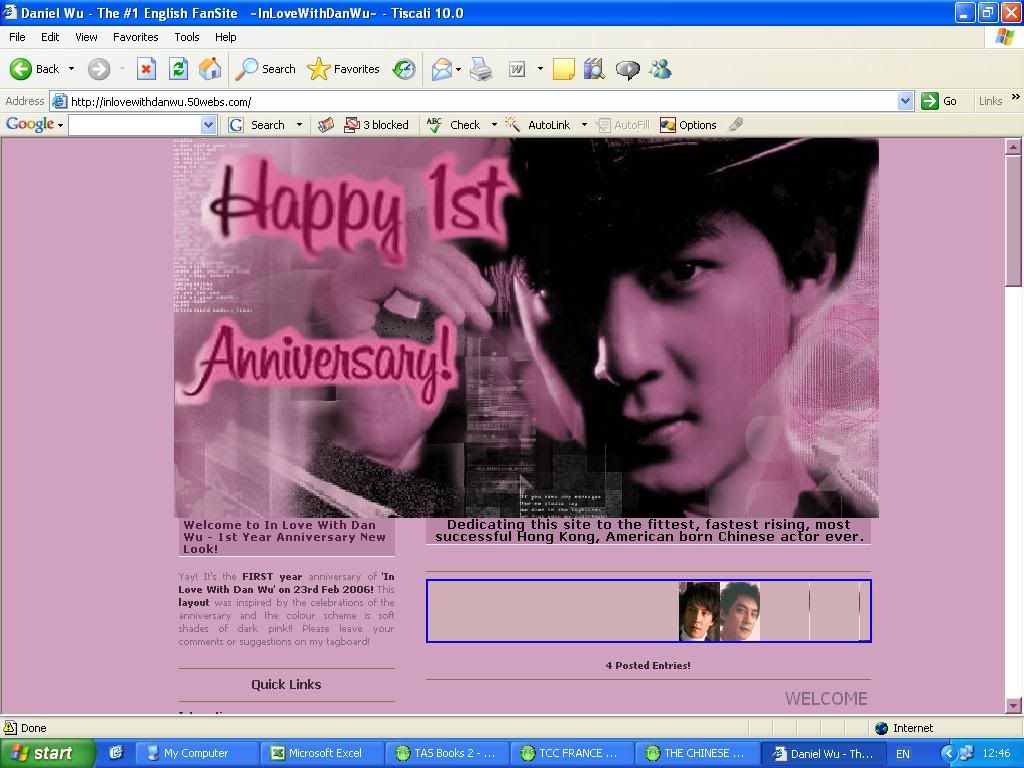Switch to THE CHINESE taskbar window
This screenshot has width=1024, height=768.
[699, 753]
